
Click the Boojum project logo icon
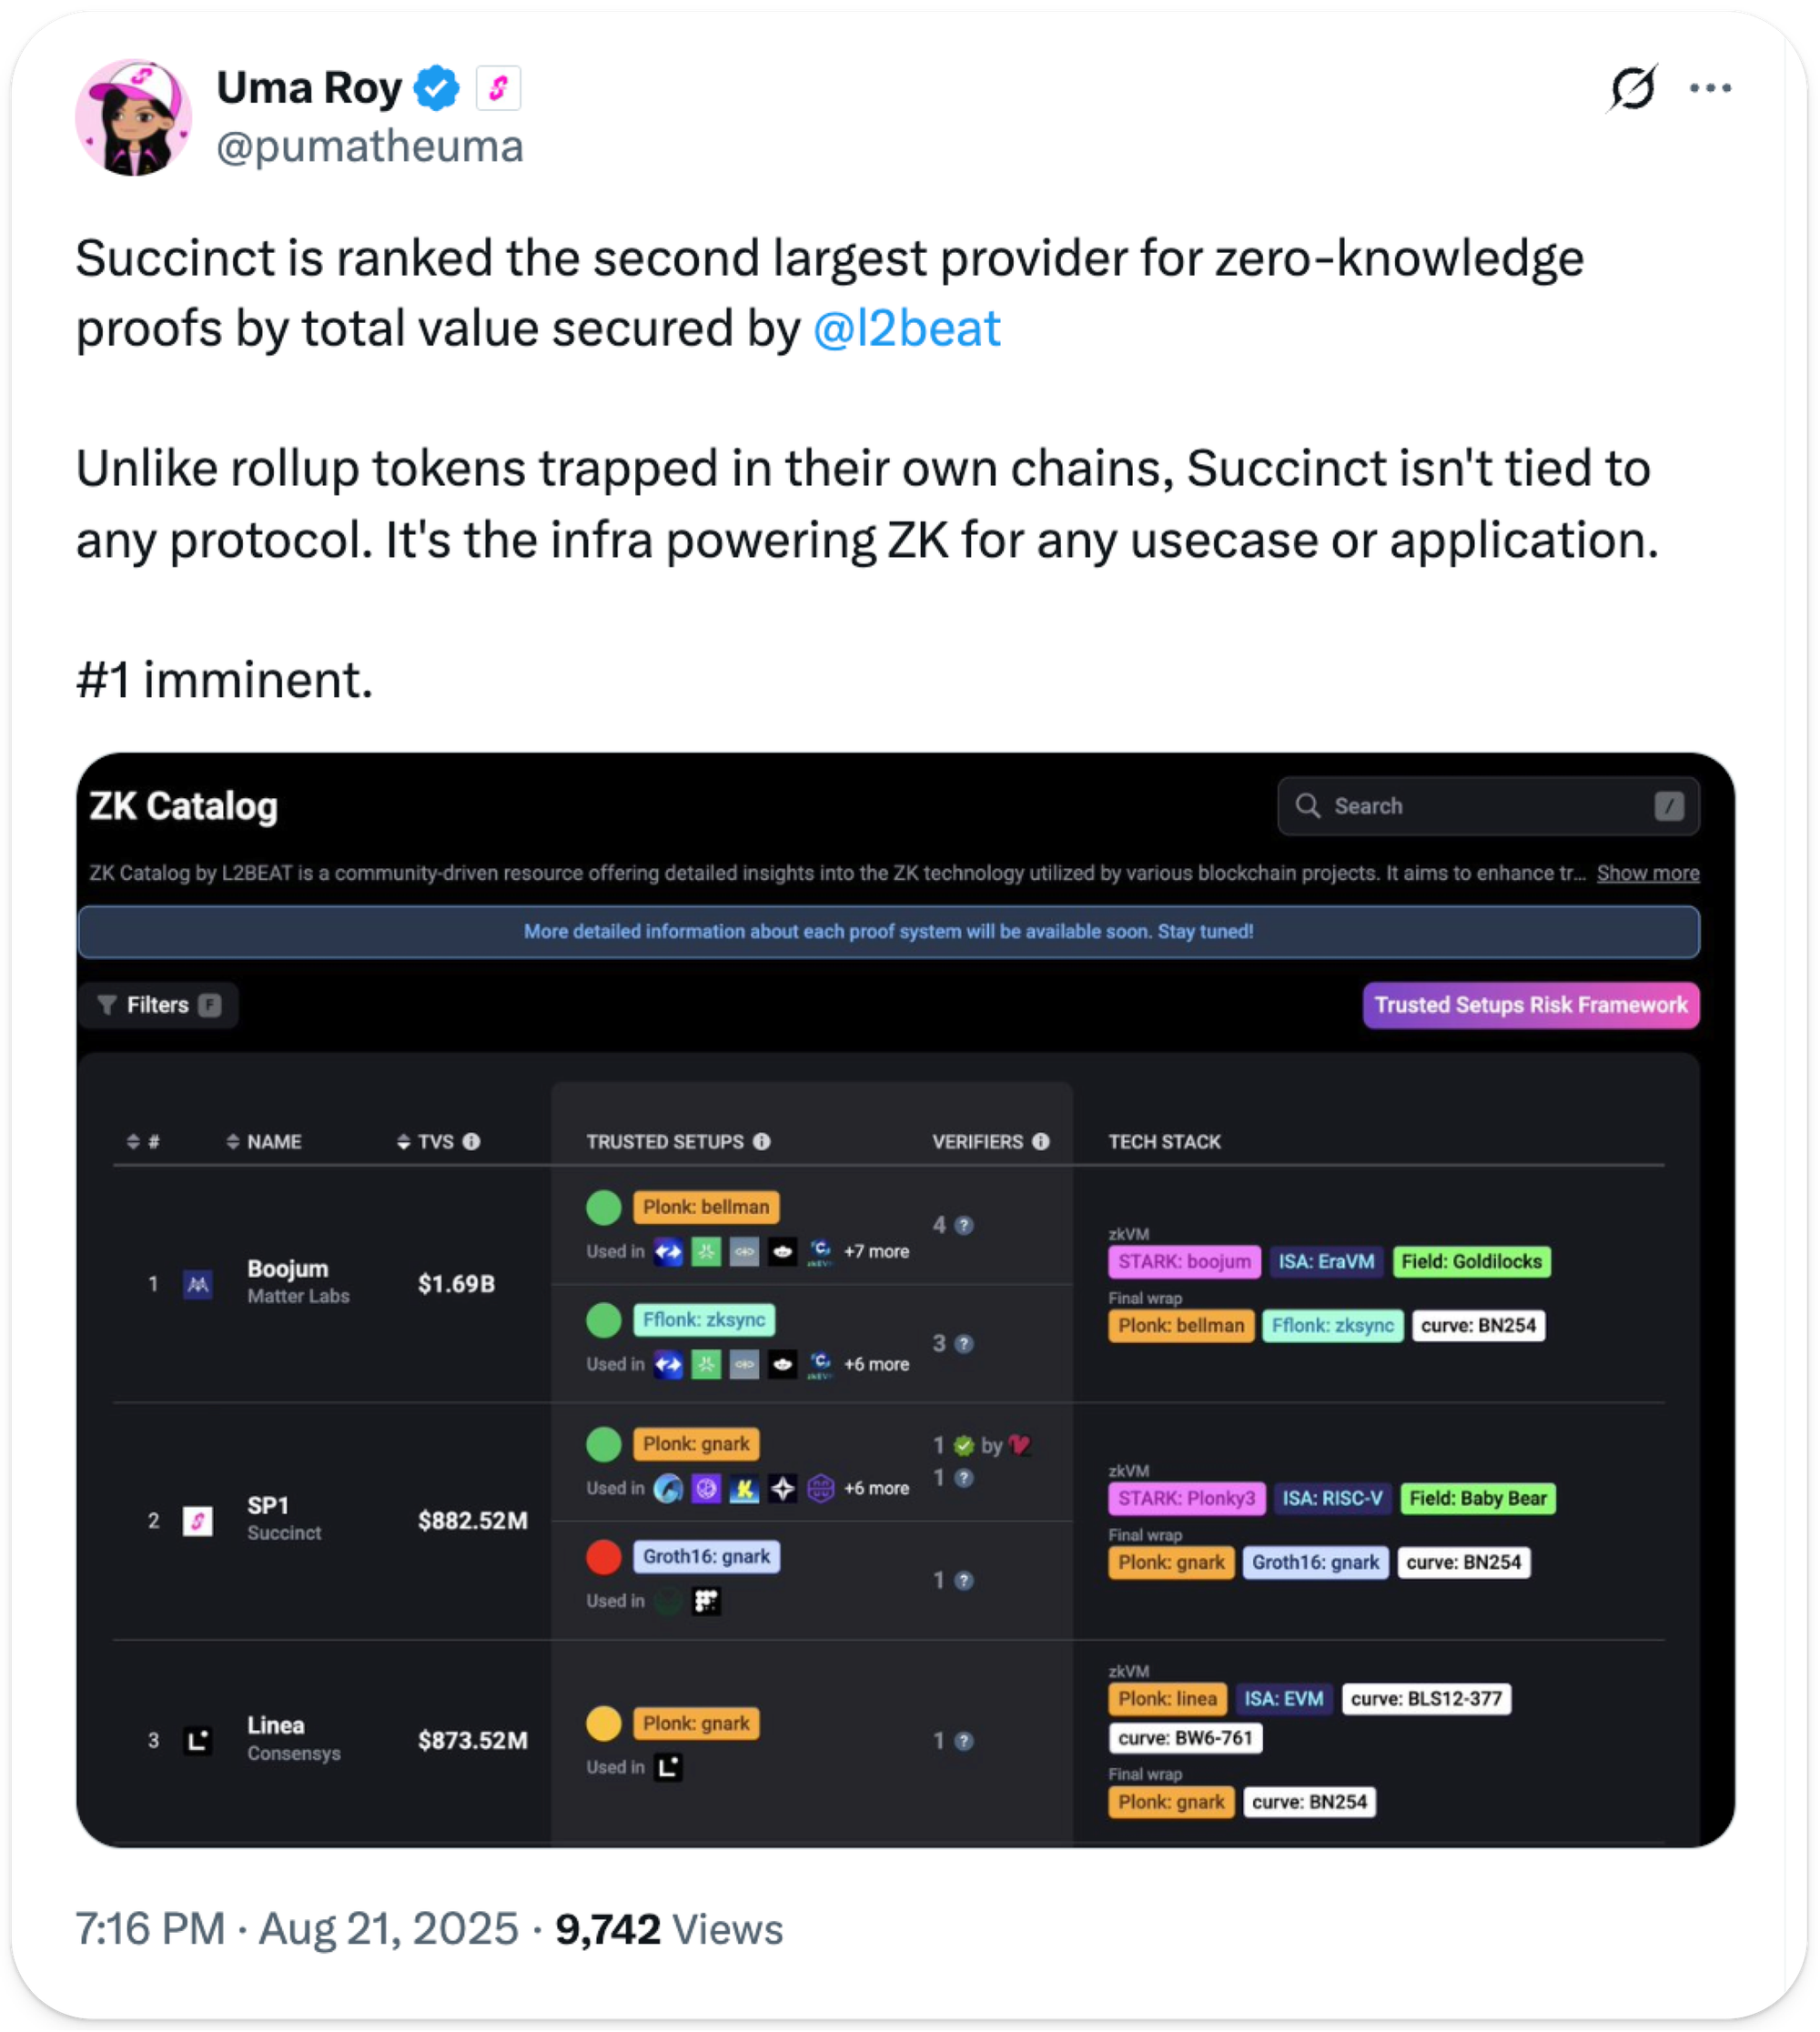click(x=198, y=1284)
